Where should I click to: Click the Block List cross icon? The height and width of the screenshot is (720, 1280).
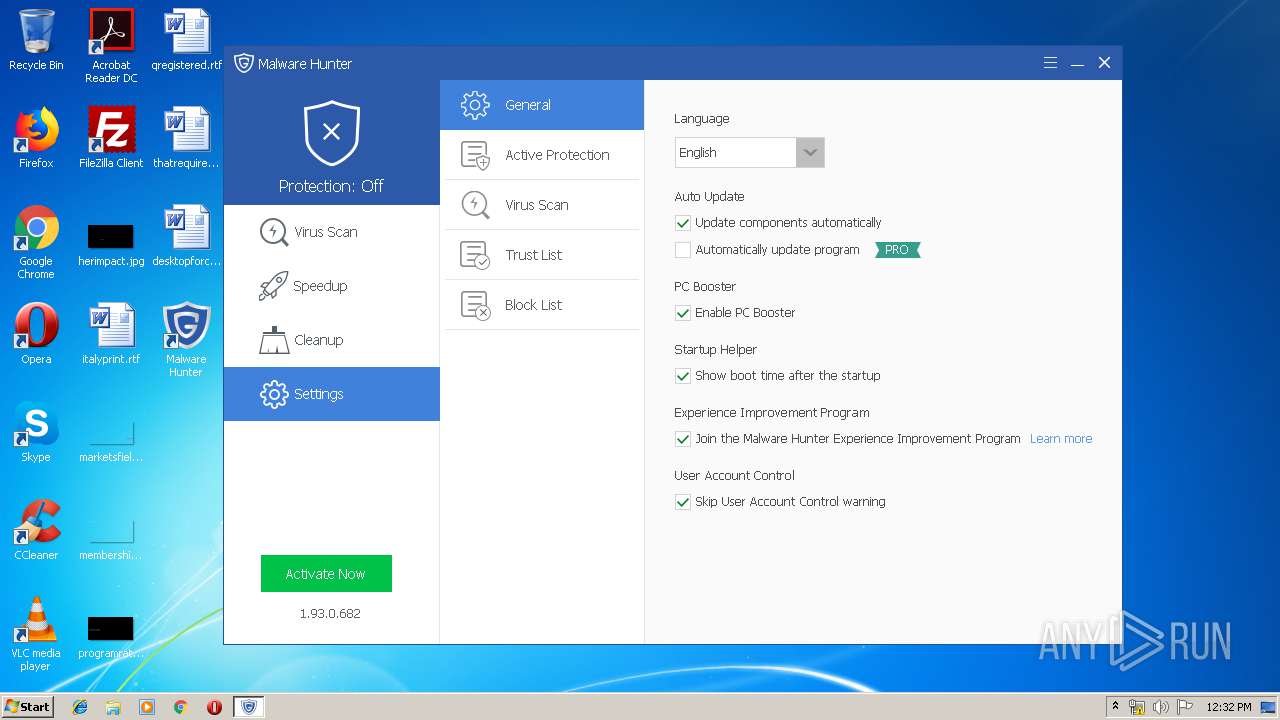(475, 305)
